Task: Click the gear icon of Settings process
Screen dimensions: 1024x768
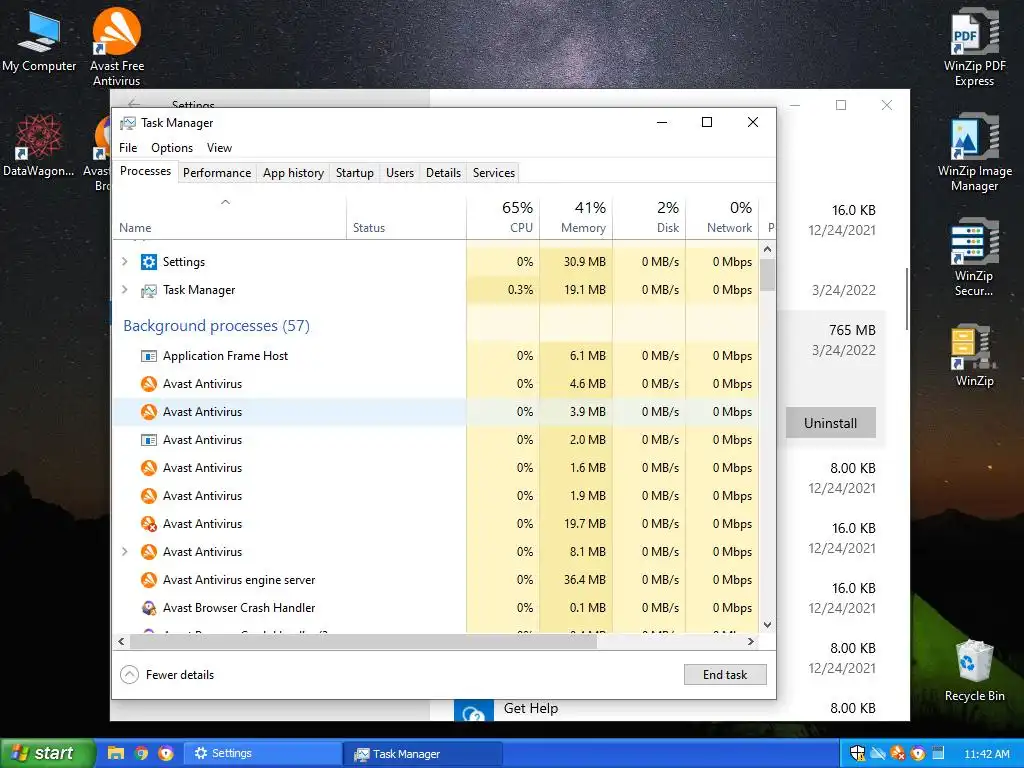Action: coord(149,262)
